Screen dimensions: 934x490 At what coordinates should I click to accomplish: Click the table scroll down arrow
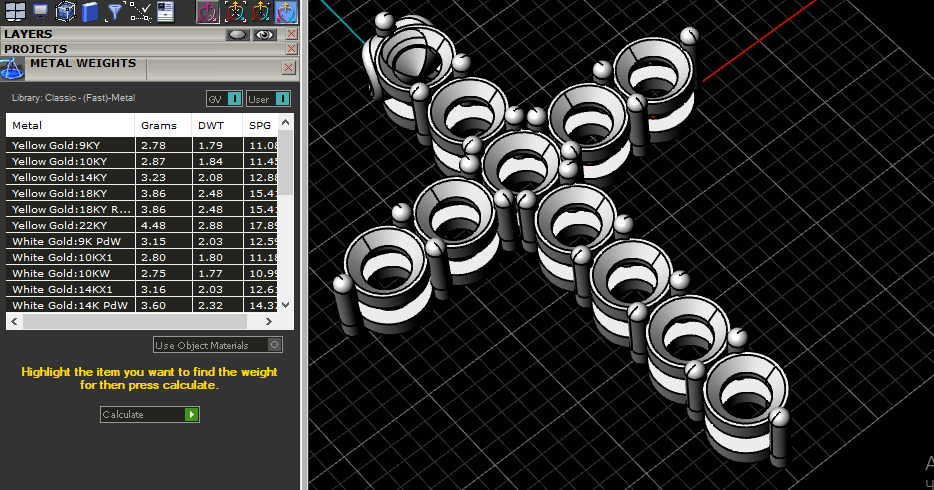(285, 305)
